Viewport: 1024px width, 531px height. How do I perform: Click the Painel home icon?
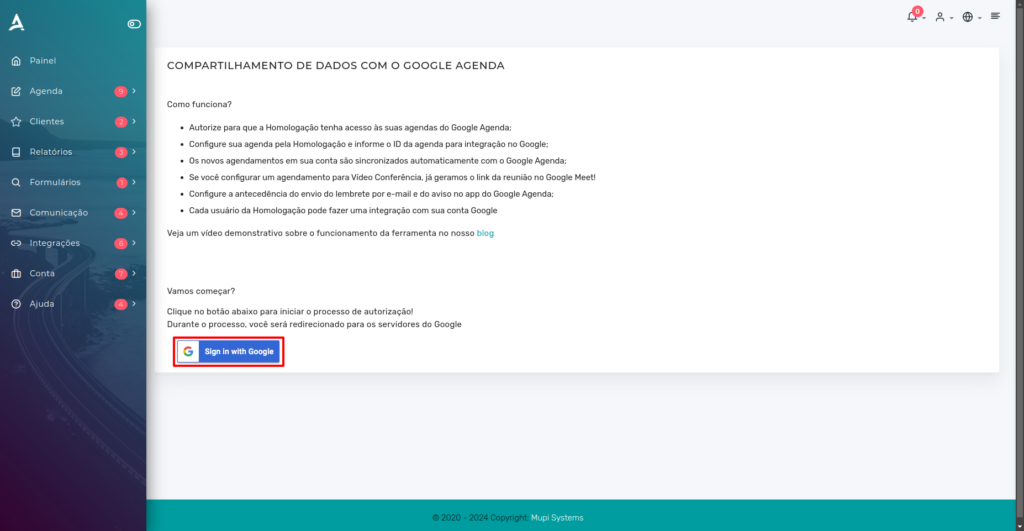tap(16, 61)
